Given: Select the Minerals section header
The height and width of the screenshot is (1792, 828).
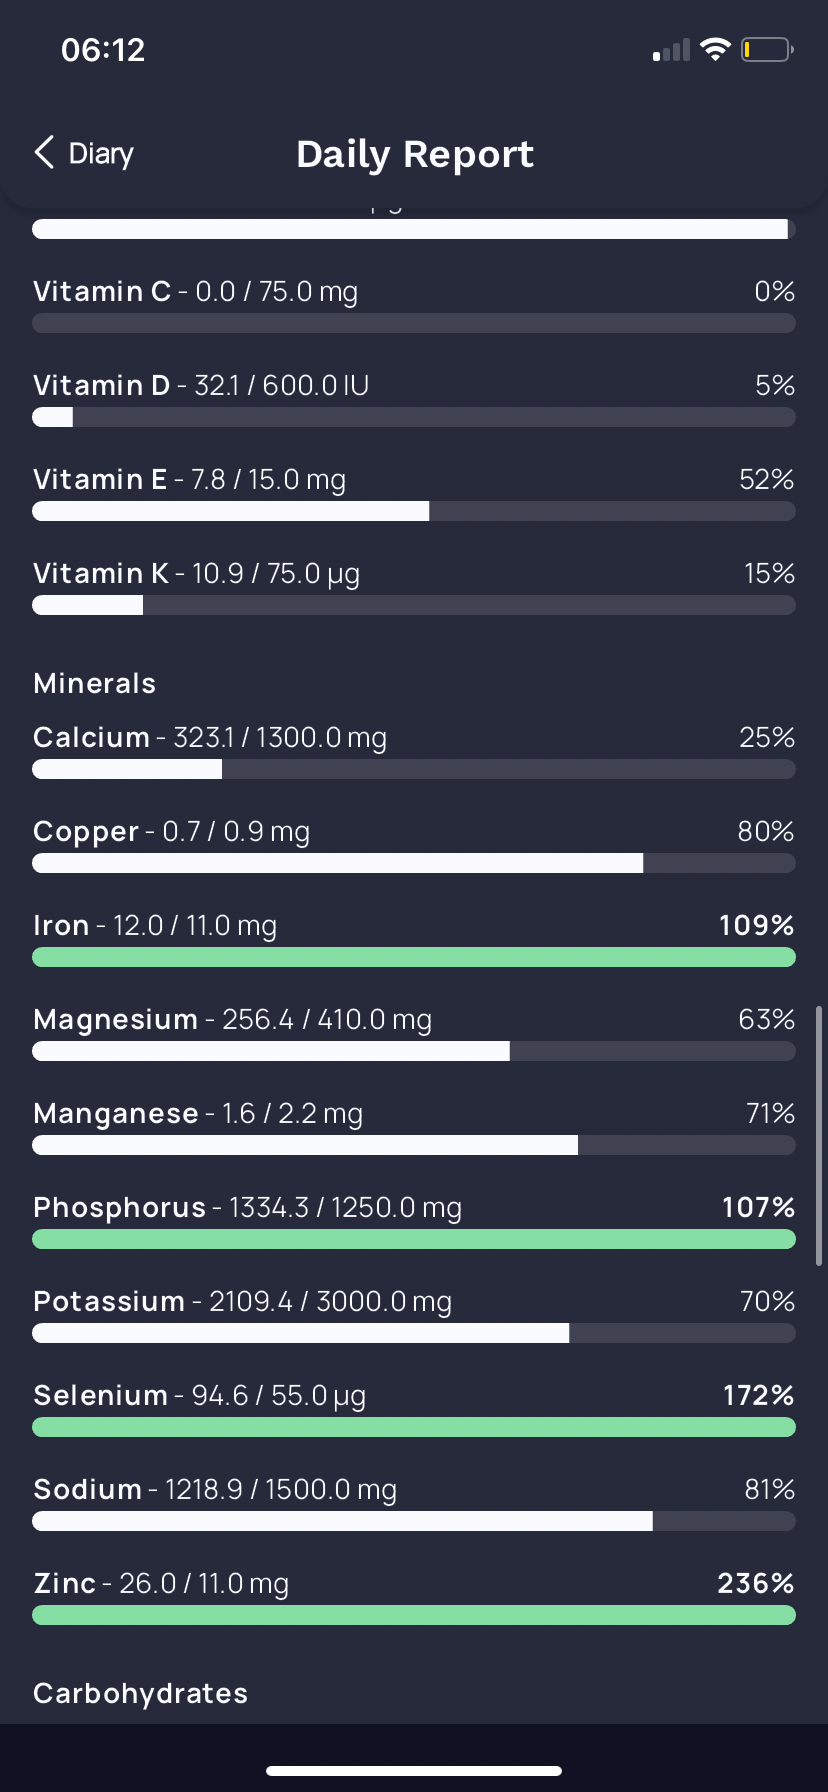Looking at the screenshot, I should click(x=95, y=683).
